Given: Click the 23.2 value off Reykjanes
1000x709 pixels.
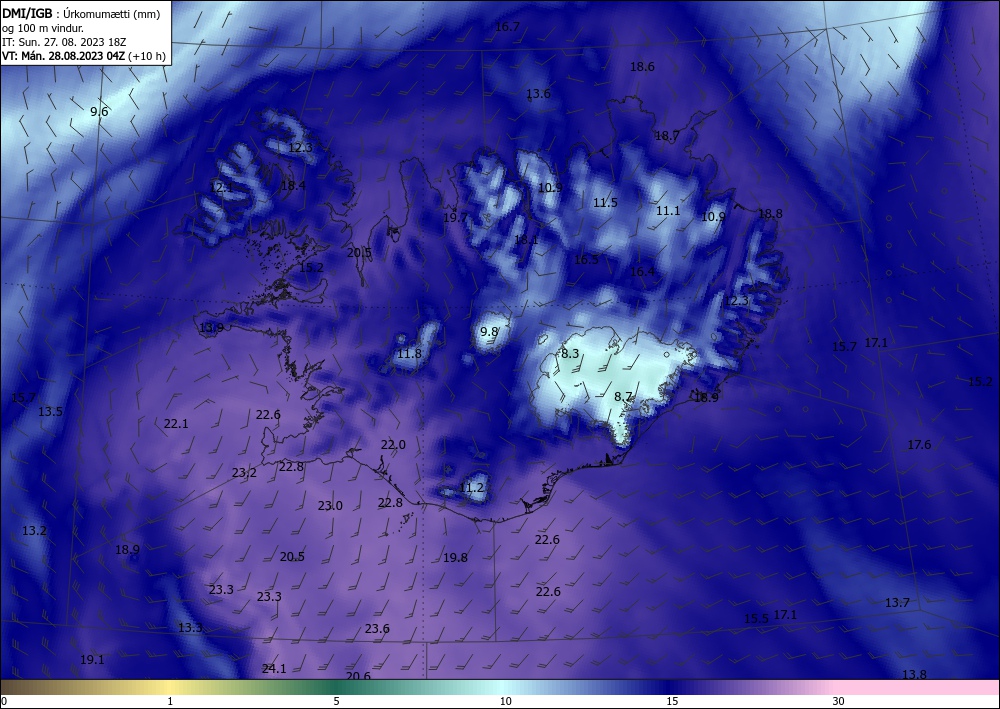Looking at the screenshot, I should point(244,472).
